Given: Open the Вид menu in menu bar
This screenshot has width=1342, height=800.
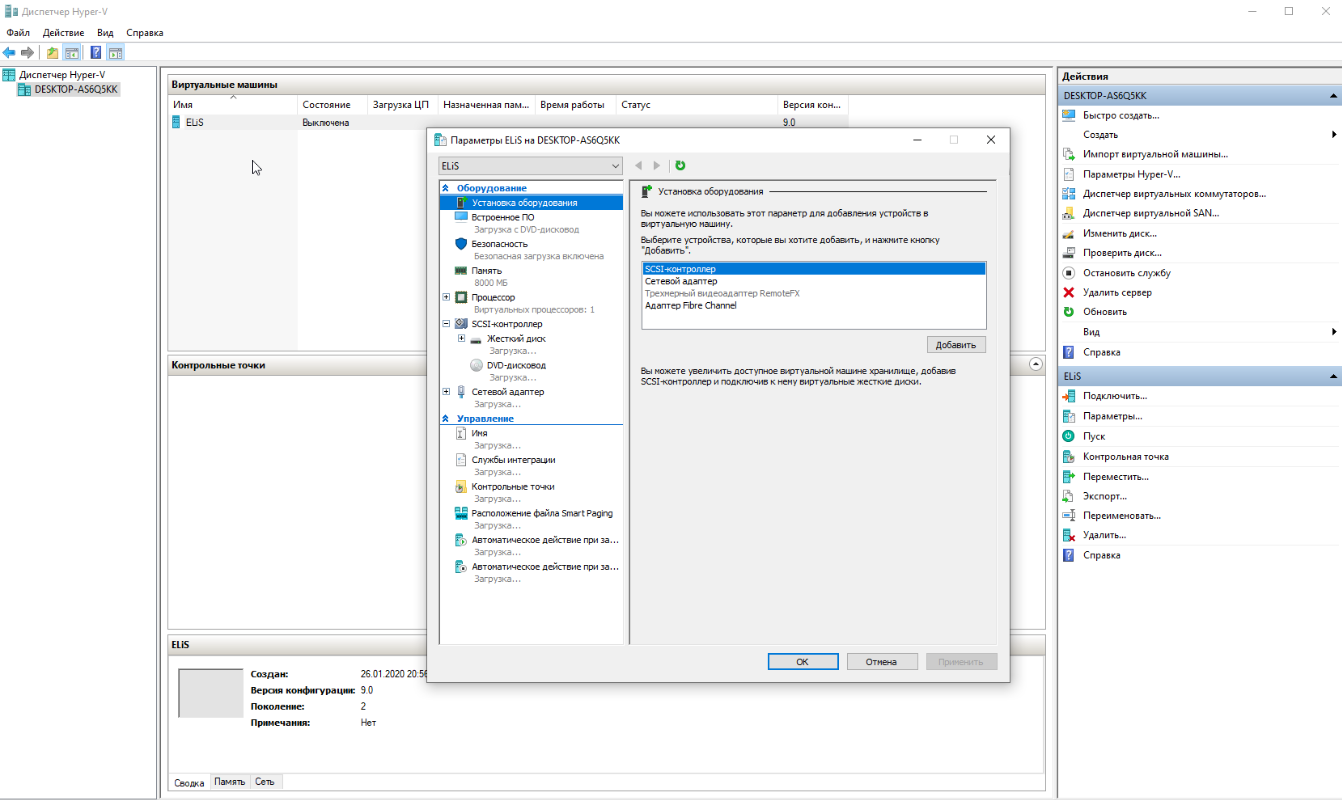Looking at the screenshot, I should pyautogui.click(x=105, y=33).
